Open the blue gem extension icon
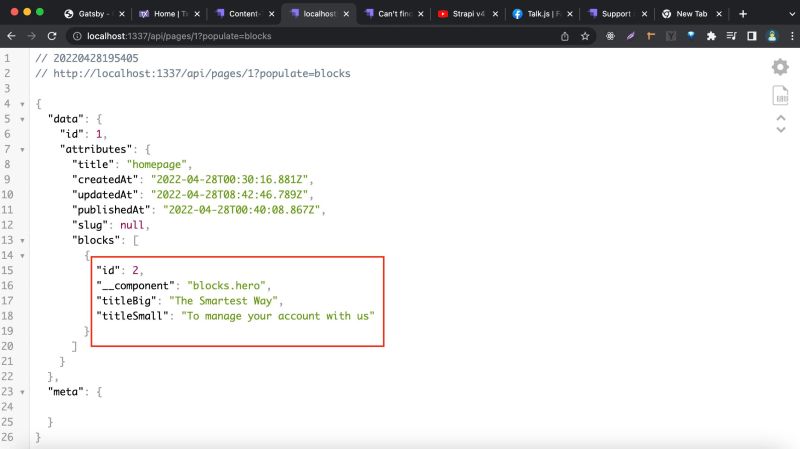 pyautogui.click(x=691, y=36)
